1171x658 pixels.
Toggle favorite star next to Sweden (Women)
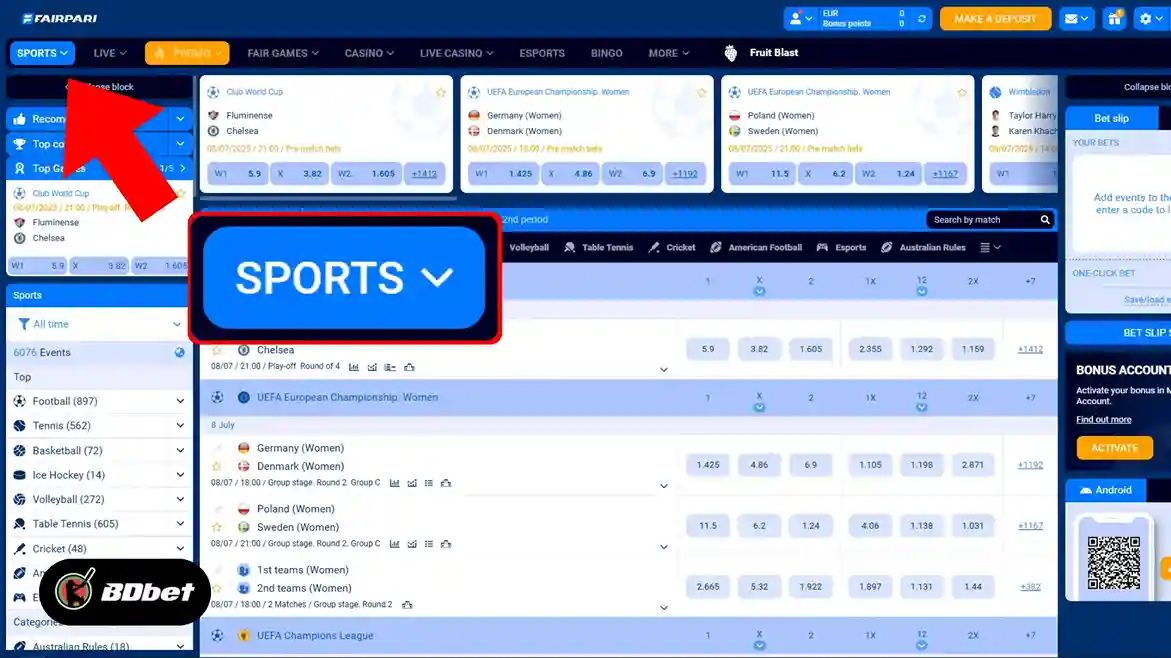click(217, 527)
